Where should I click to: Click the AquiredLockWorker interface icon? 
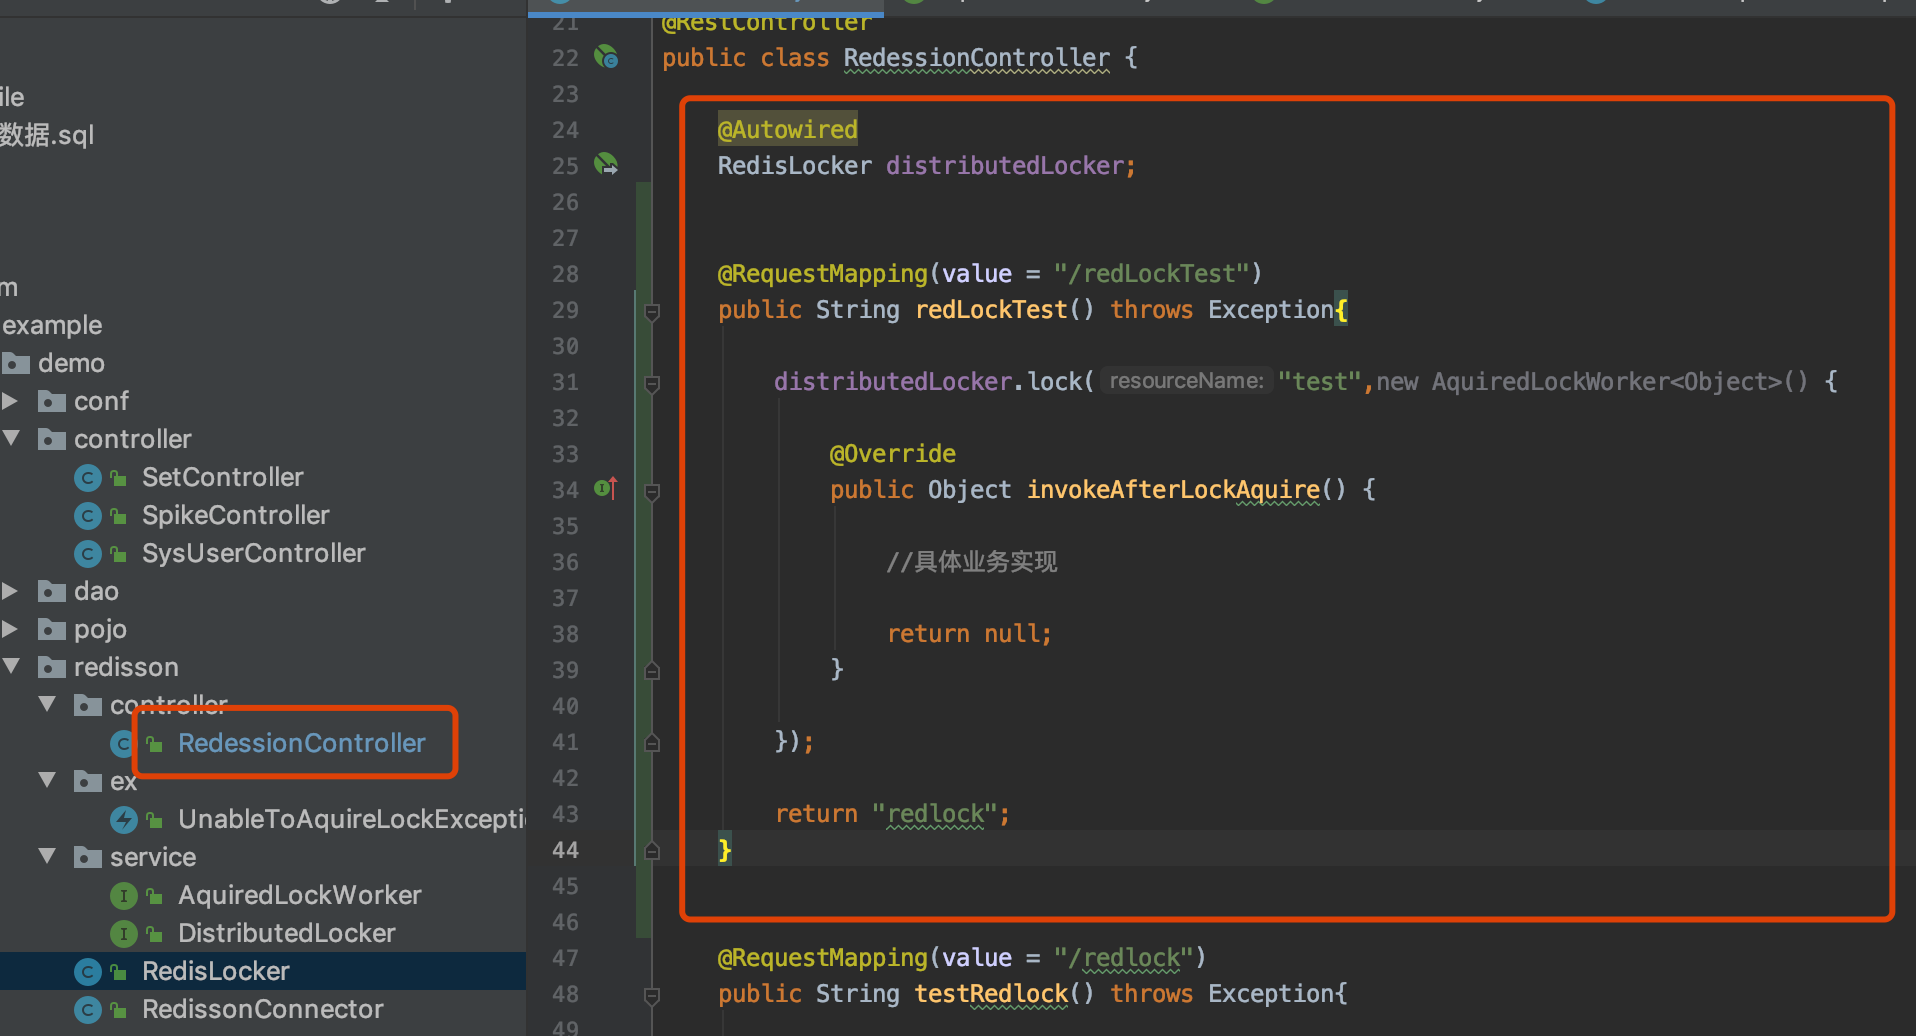point(123,896)
